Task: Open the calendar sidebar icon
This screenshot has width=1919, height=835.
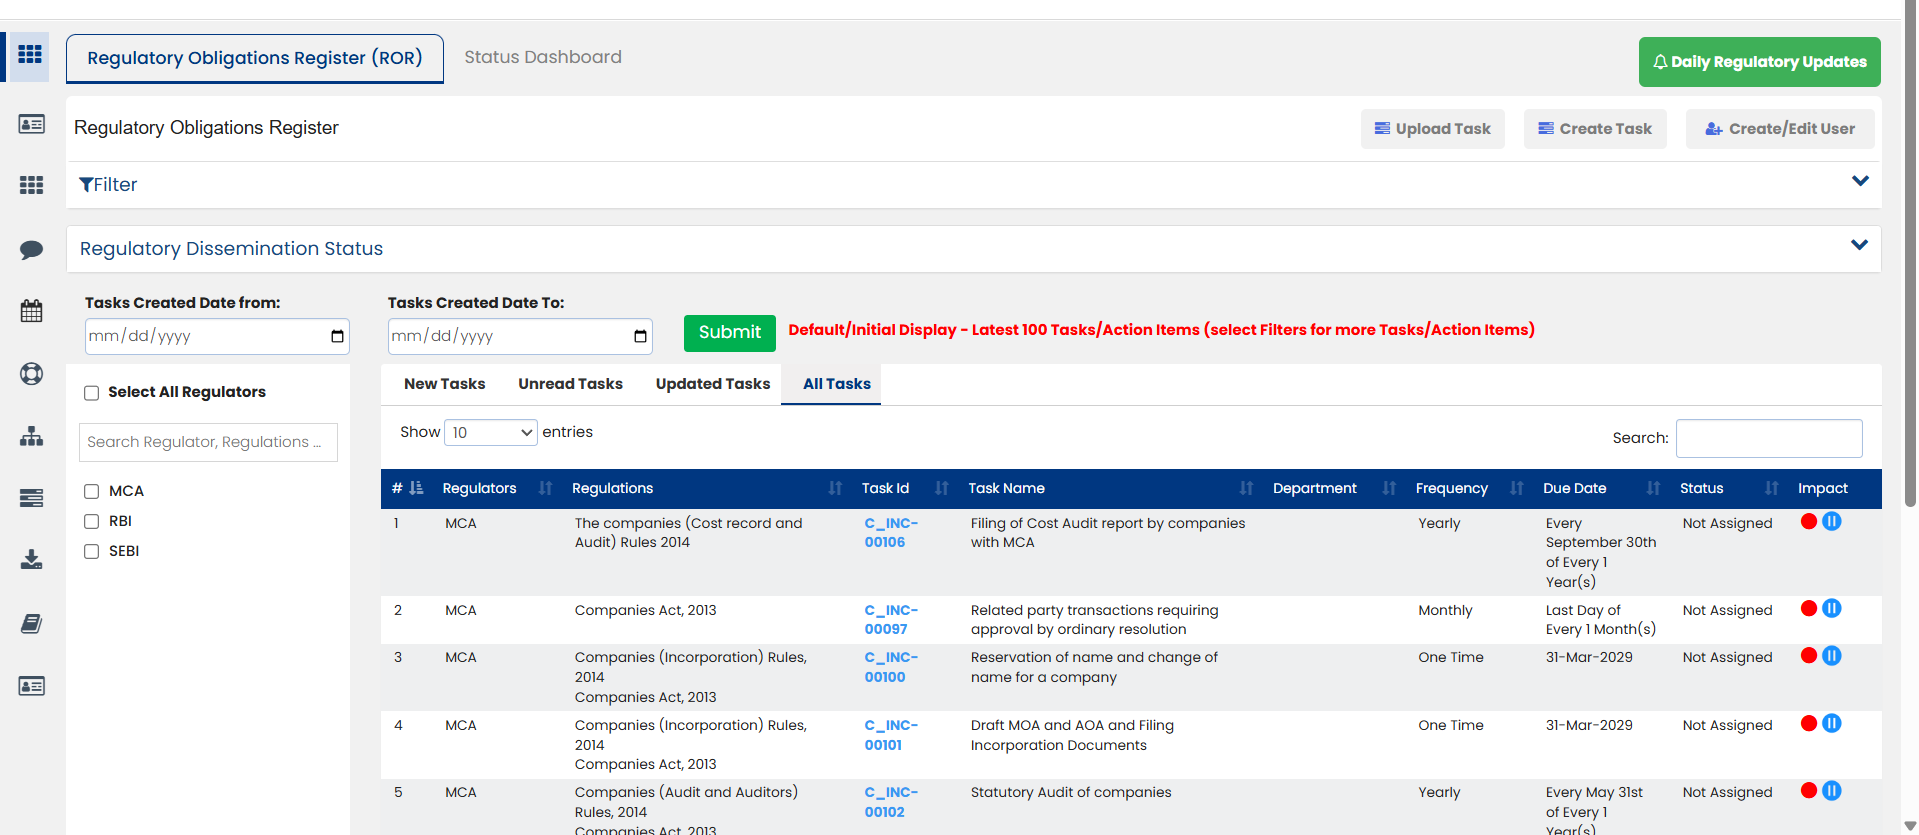Action: pyautogui.click(x=31, y=311)
